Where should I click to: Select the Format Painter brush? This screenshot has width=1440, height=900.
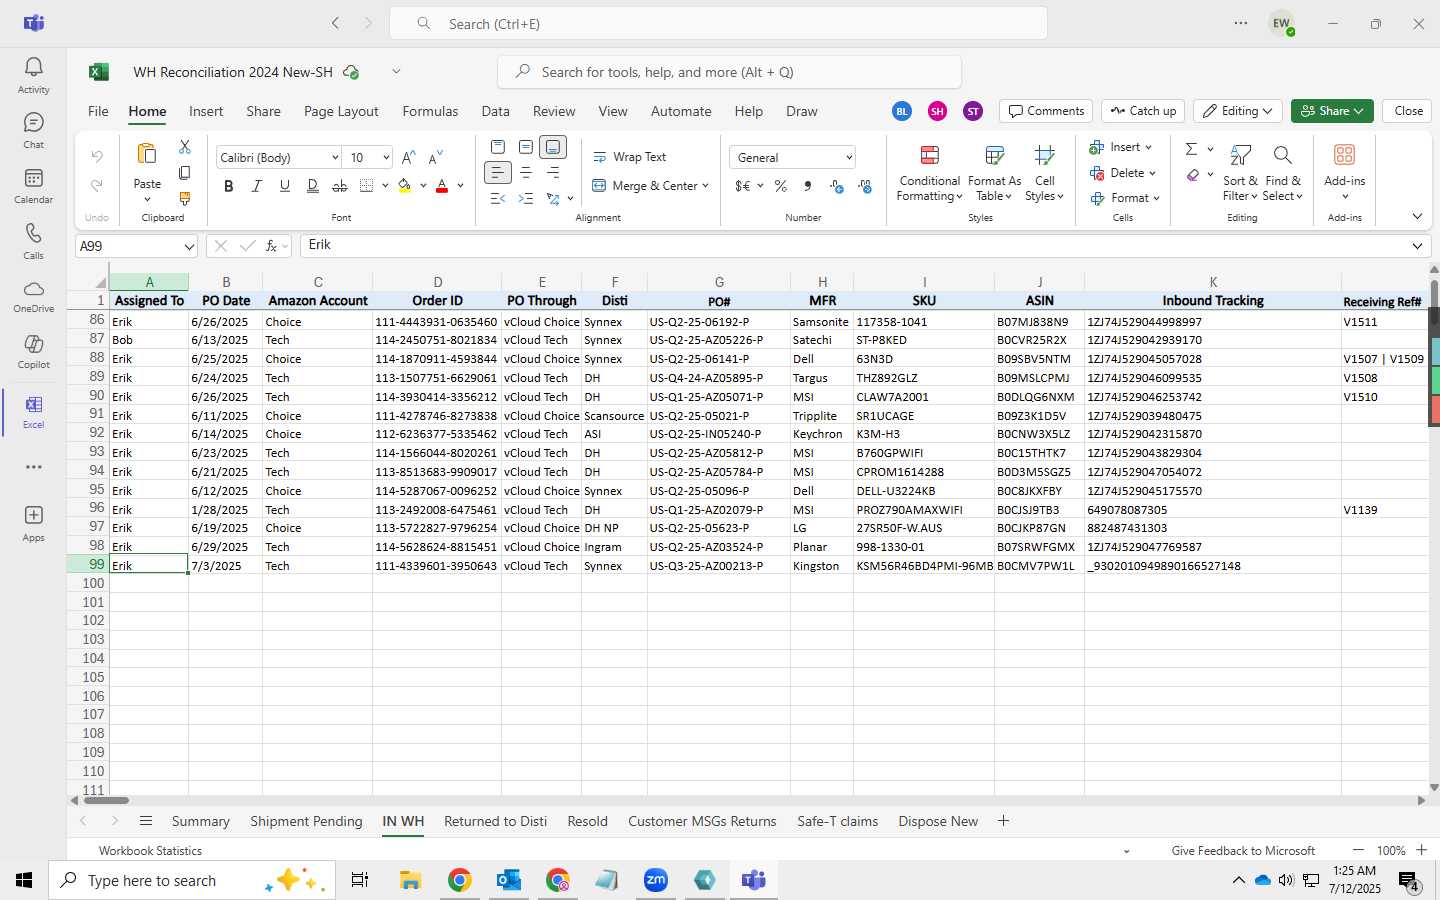point(185,198)
